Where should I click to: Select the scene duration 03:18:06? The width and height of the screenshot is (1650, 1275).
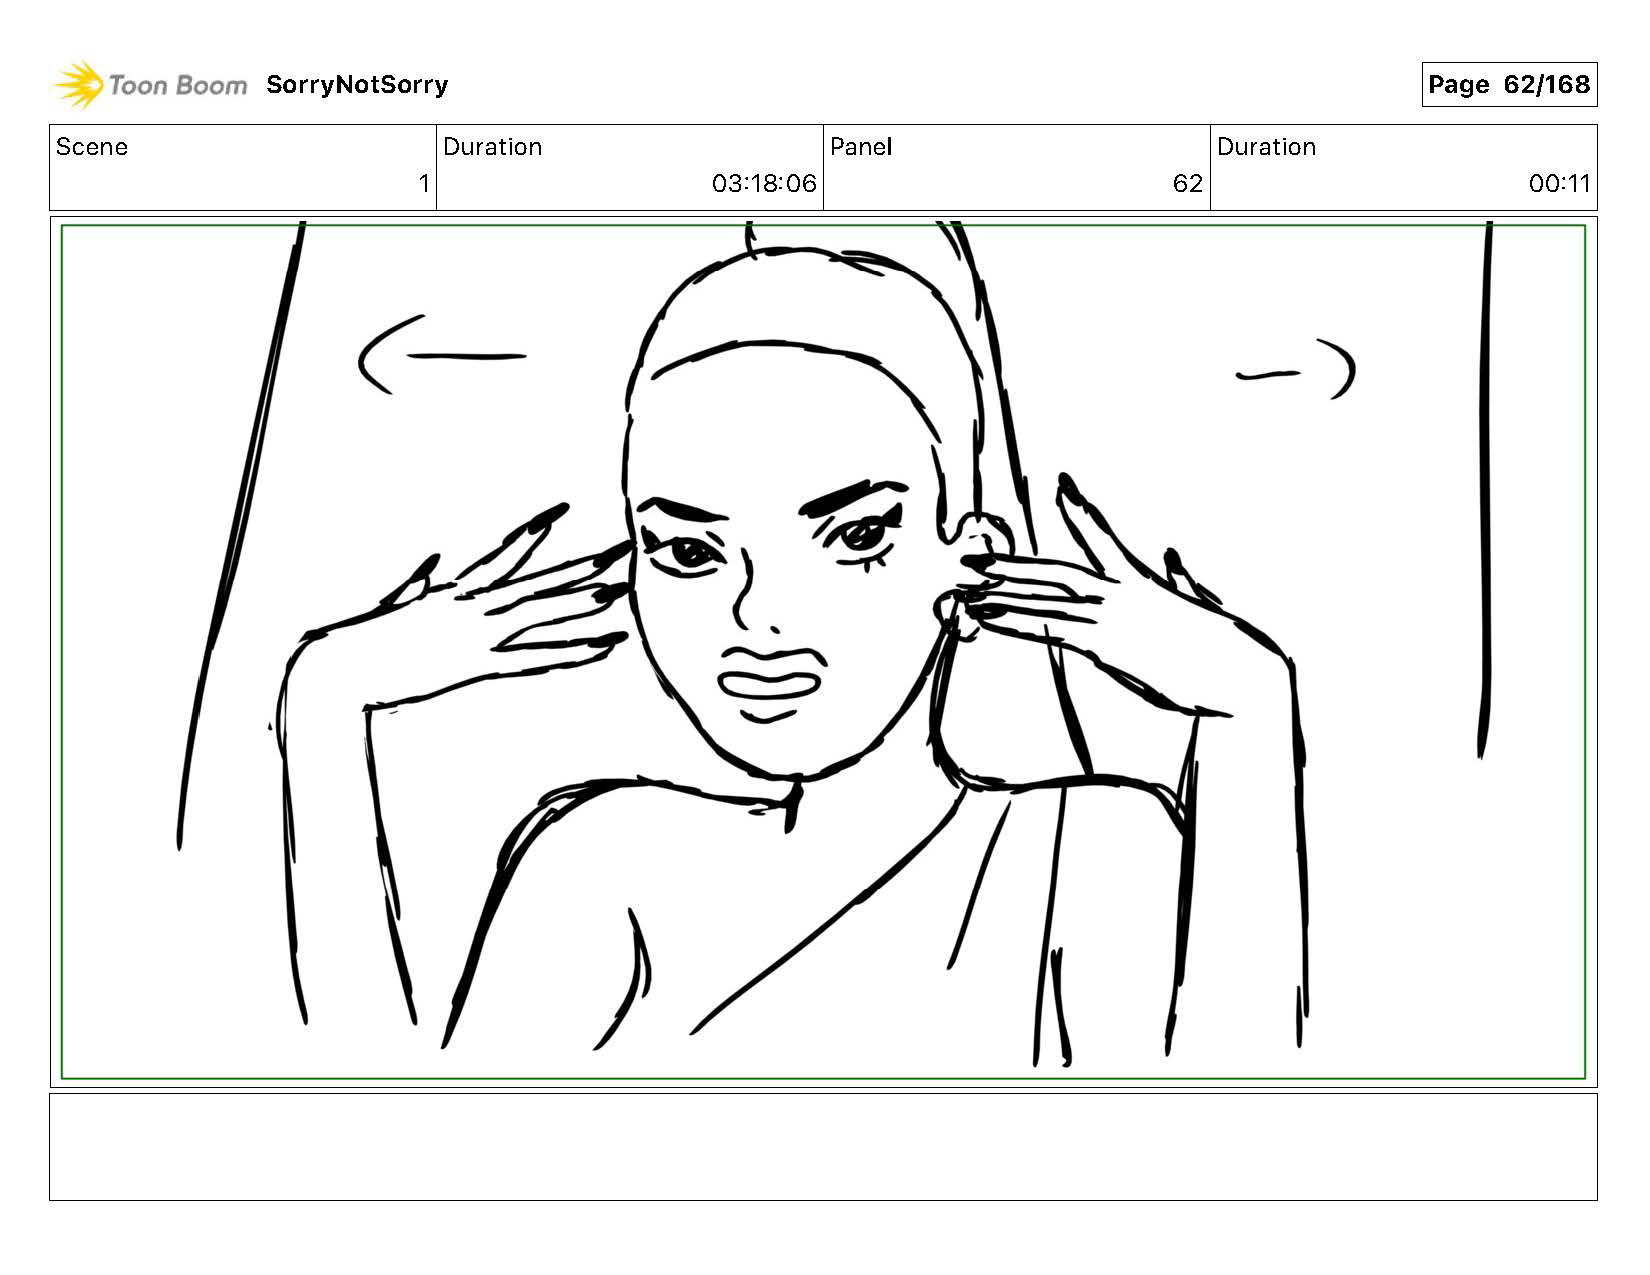pos(764,184)
